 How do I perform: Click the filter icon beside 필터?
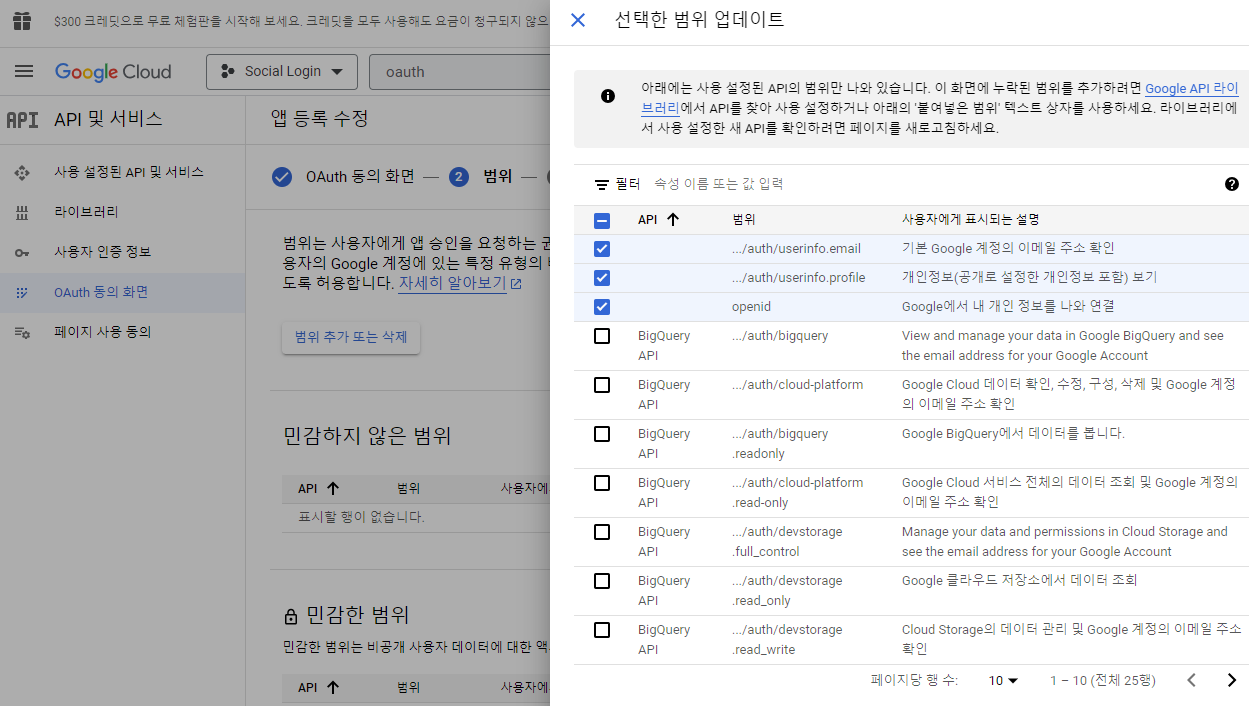coord(602,184)
